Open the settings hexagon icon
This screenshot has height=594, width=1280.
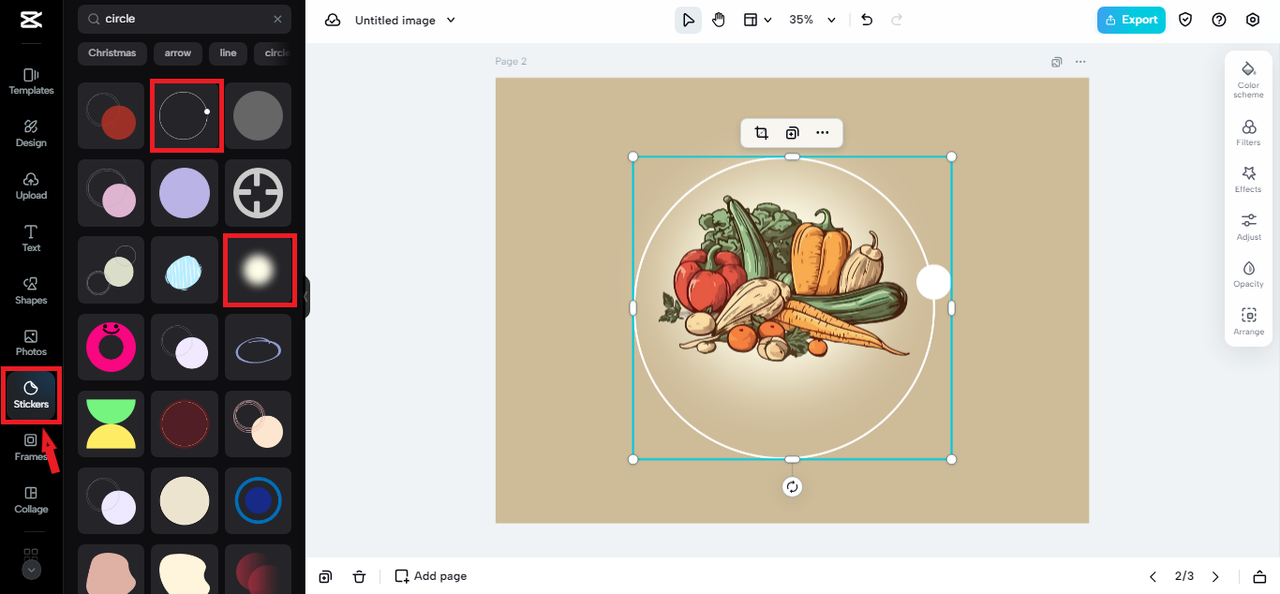click(x=1253, y=20)
